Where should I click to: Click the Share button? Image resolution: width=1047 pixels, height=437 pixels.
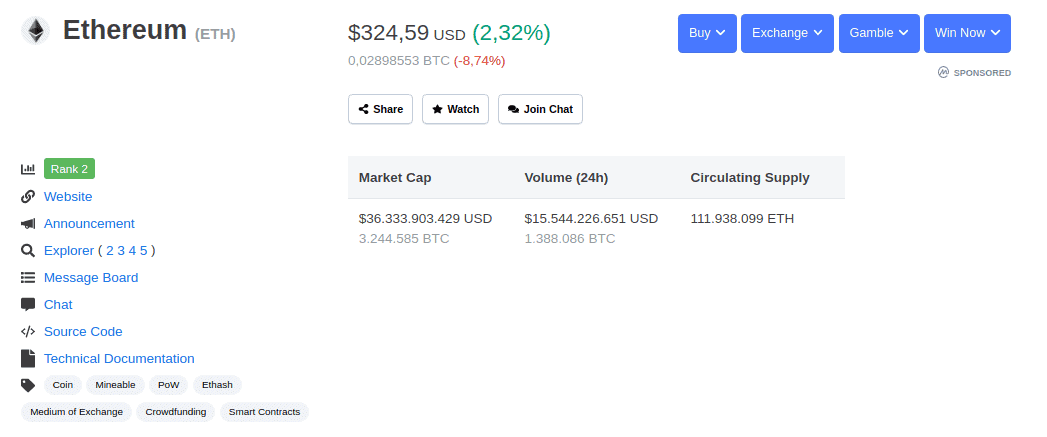381,109
